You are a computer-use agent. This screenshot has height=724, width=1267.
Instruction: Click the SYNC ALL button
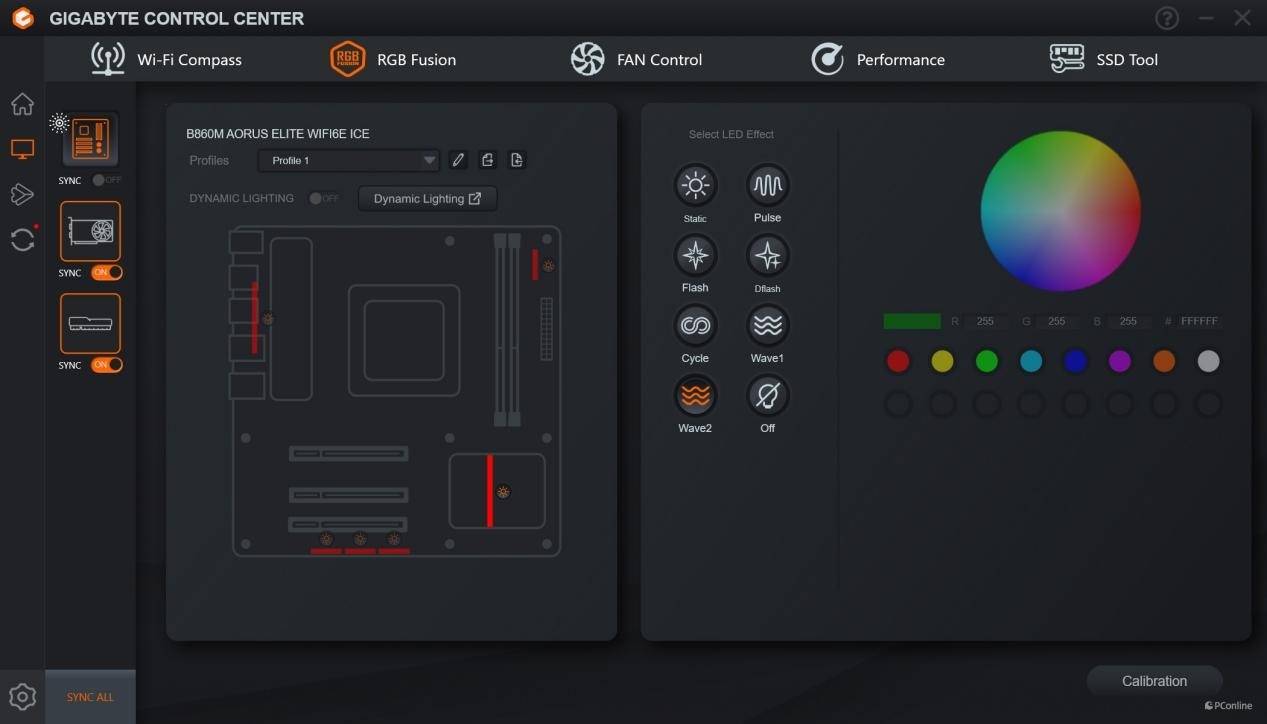coord(90,697)
